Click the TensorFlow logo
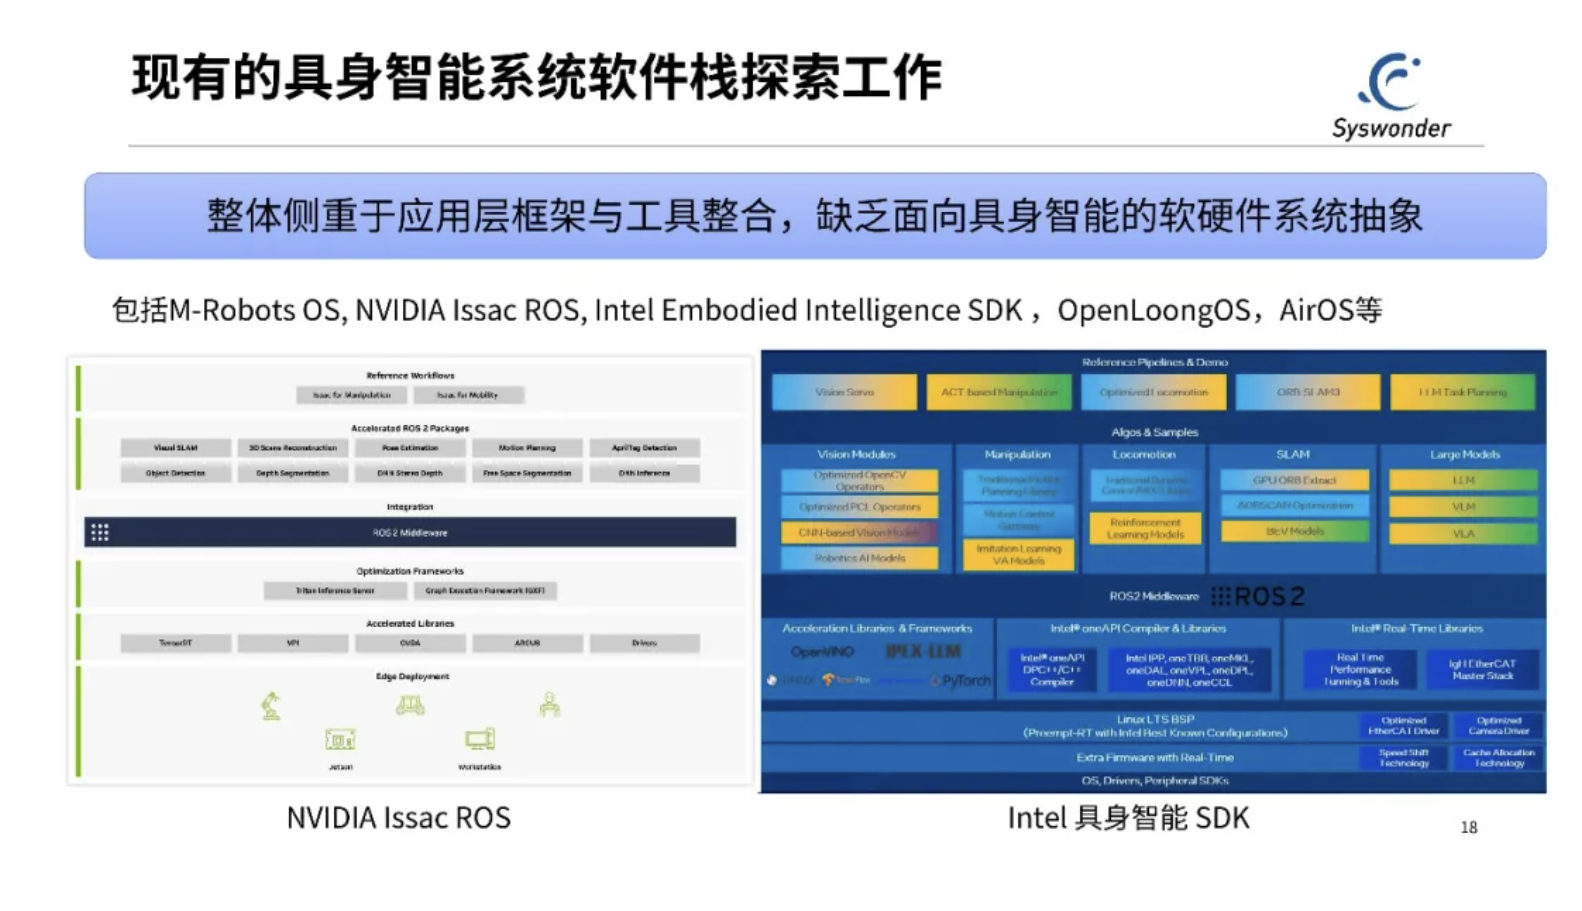 (x=847, y=680)
